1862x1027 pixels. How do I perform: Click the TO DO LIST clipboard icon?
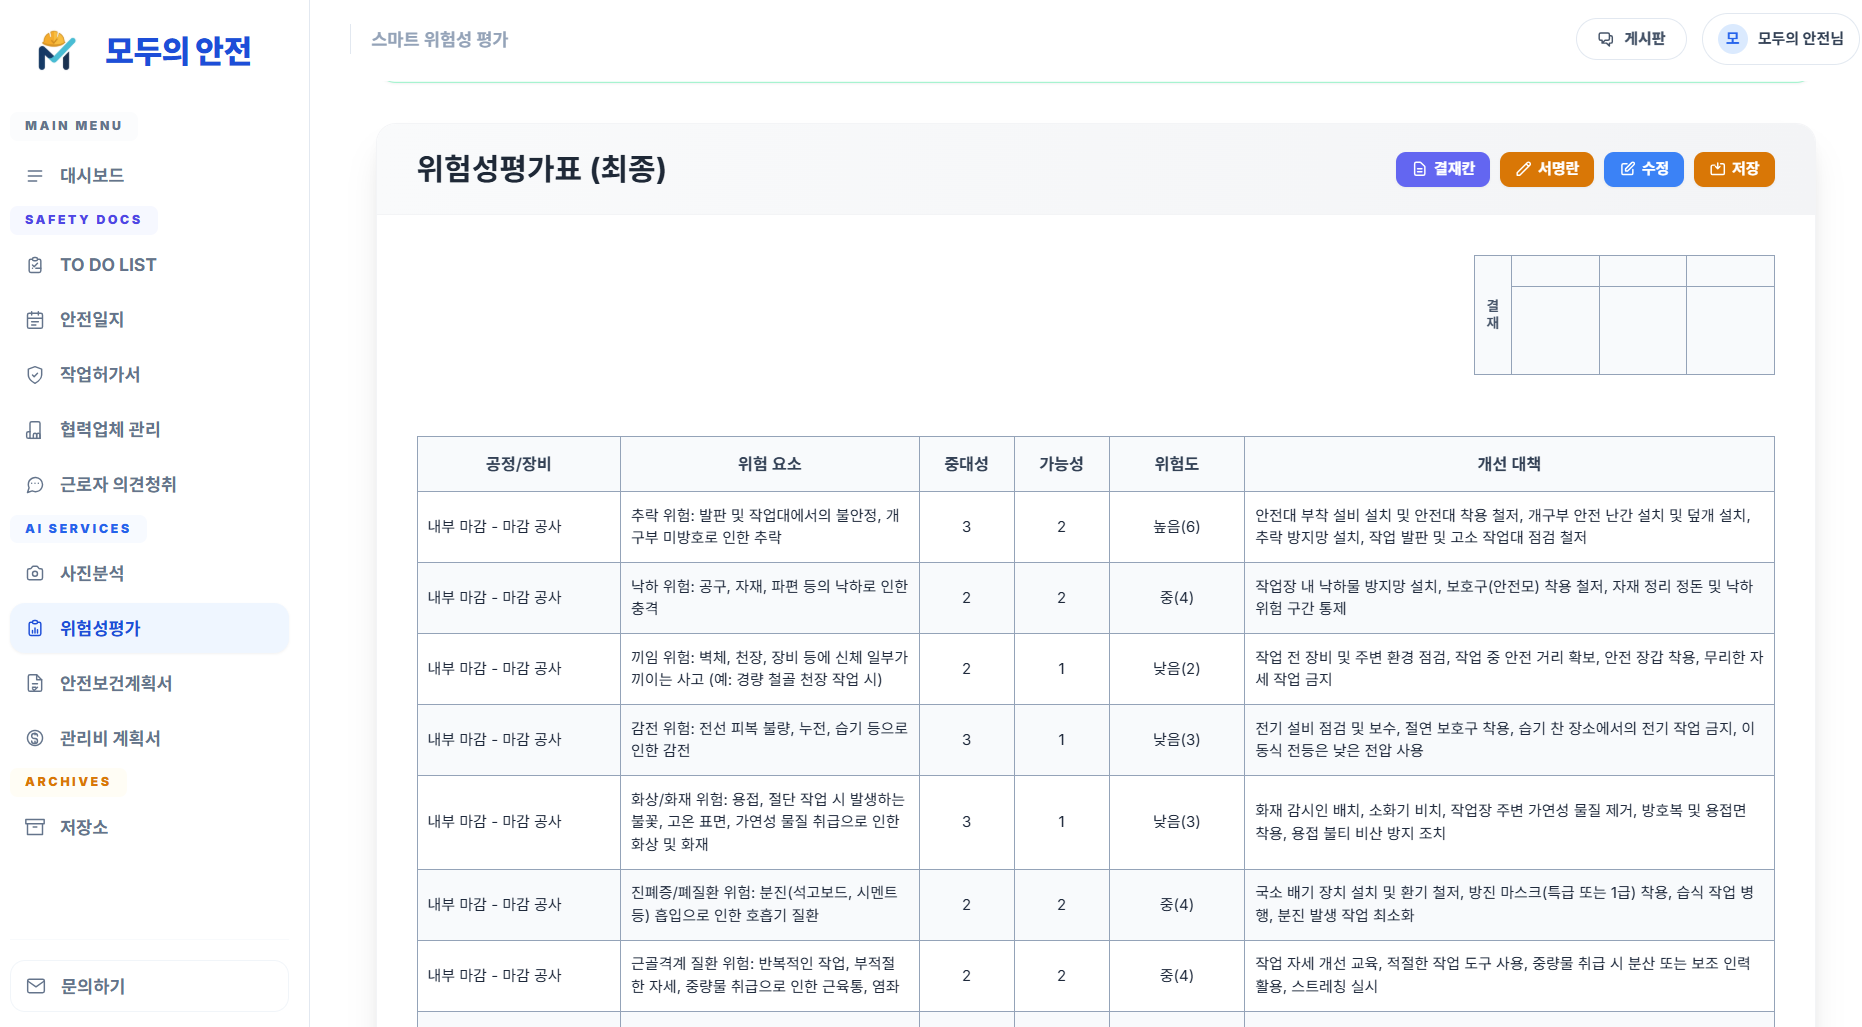coord(35,265)
